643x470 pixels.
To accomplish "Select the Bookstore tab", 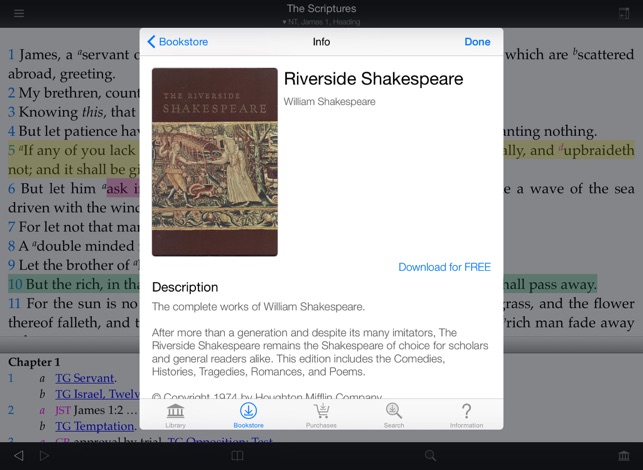I will coord(248,414).
